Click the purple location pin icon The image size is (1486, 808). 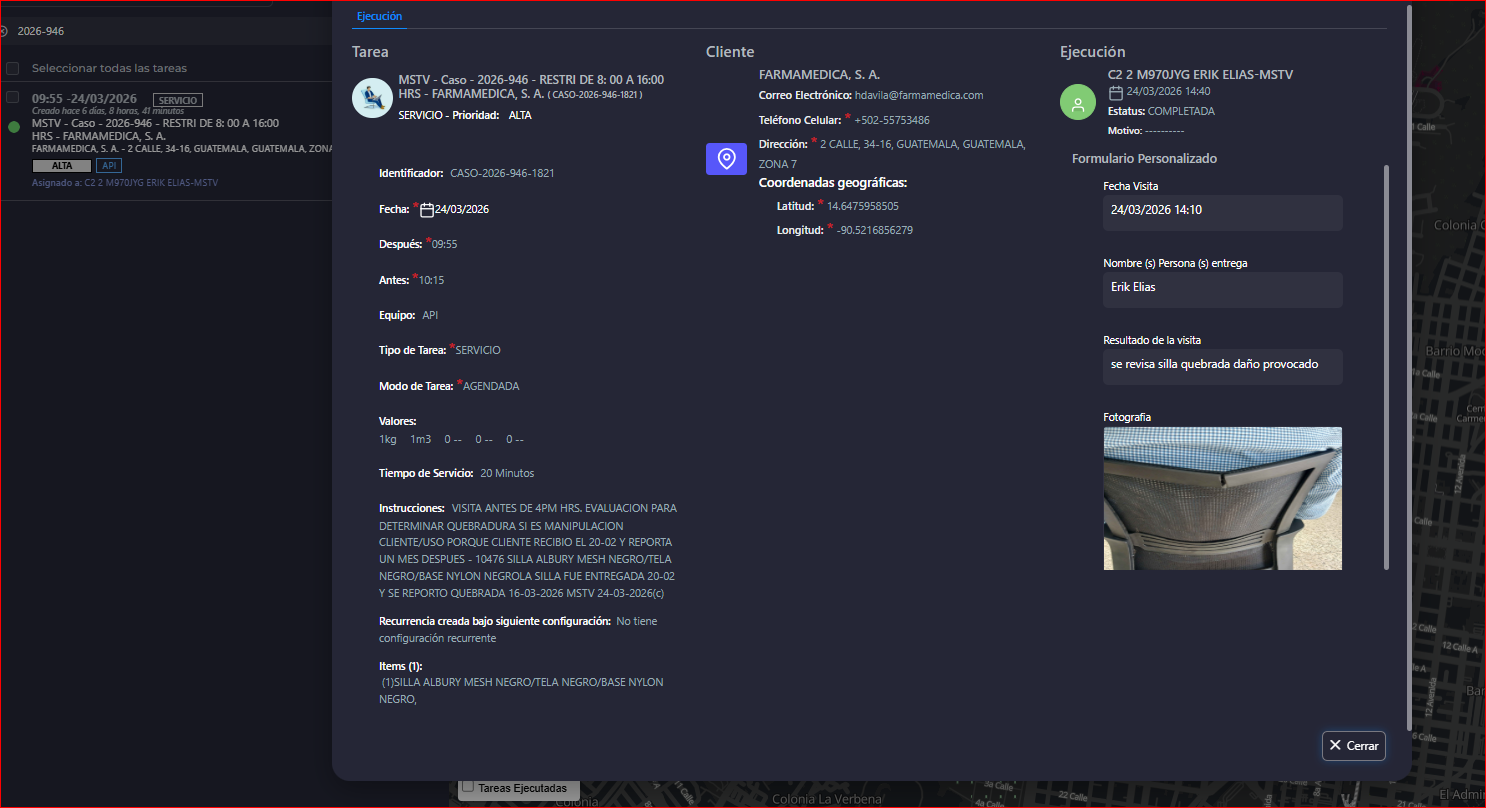pos(727,159)
